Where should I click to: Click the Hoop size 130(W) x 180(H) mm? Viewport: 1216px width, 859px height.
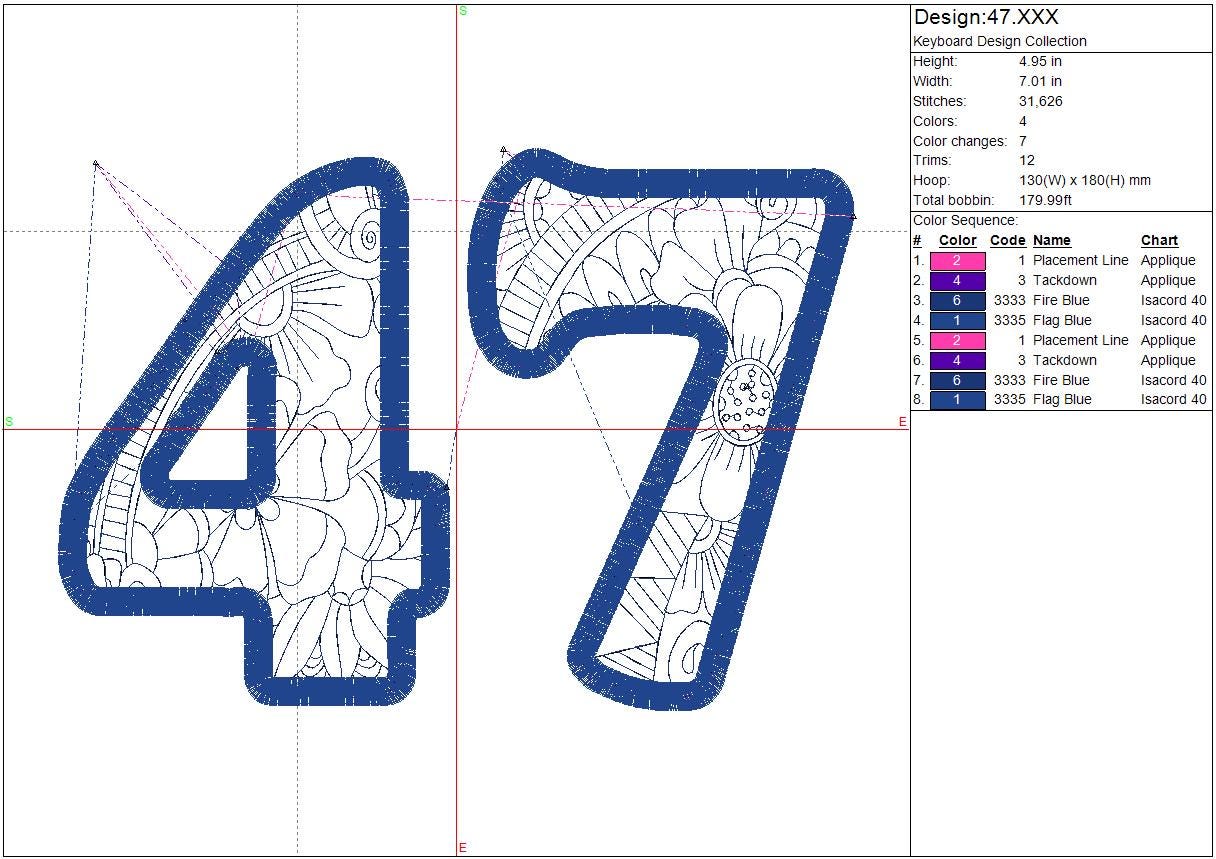click(x=1084, y=181)
